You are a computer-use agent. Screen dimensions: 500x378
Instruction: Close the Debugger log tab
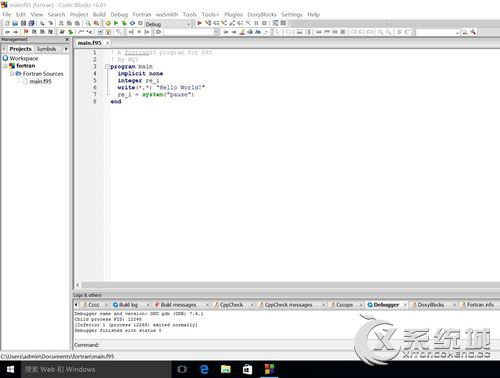point(405,305)
